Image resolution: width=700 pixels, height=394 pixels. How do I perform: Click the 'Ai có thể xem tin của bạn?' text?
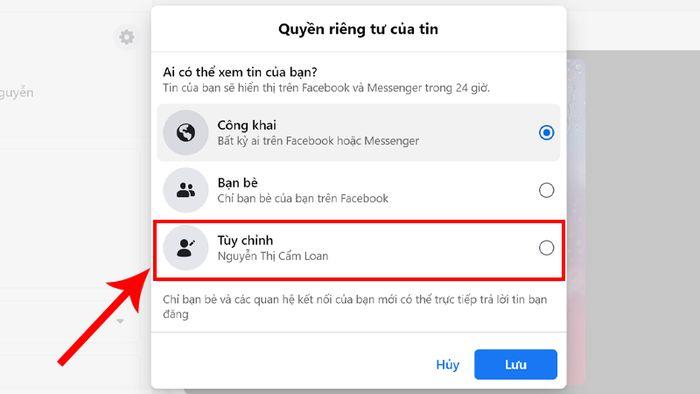pos(240,72)
